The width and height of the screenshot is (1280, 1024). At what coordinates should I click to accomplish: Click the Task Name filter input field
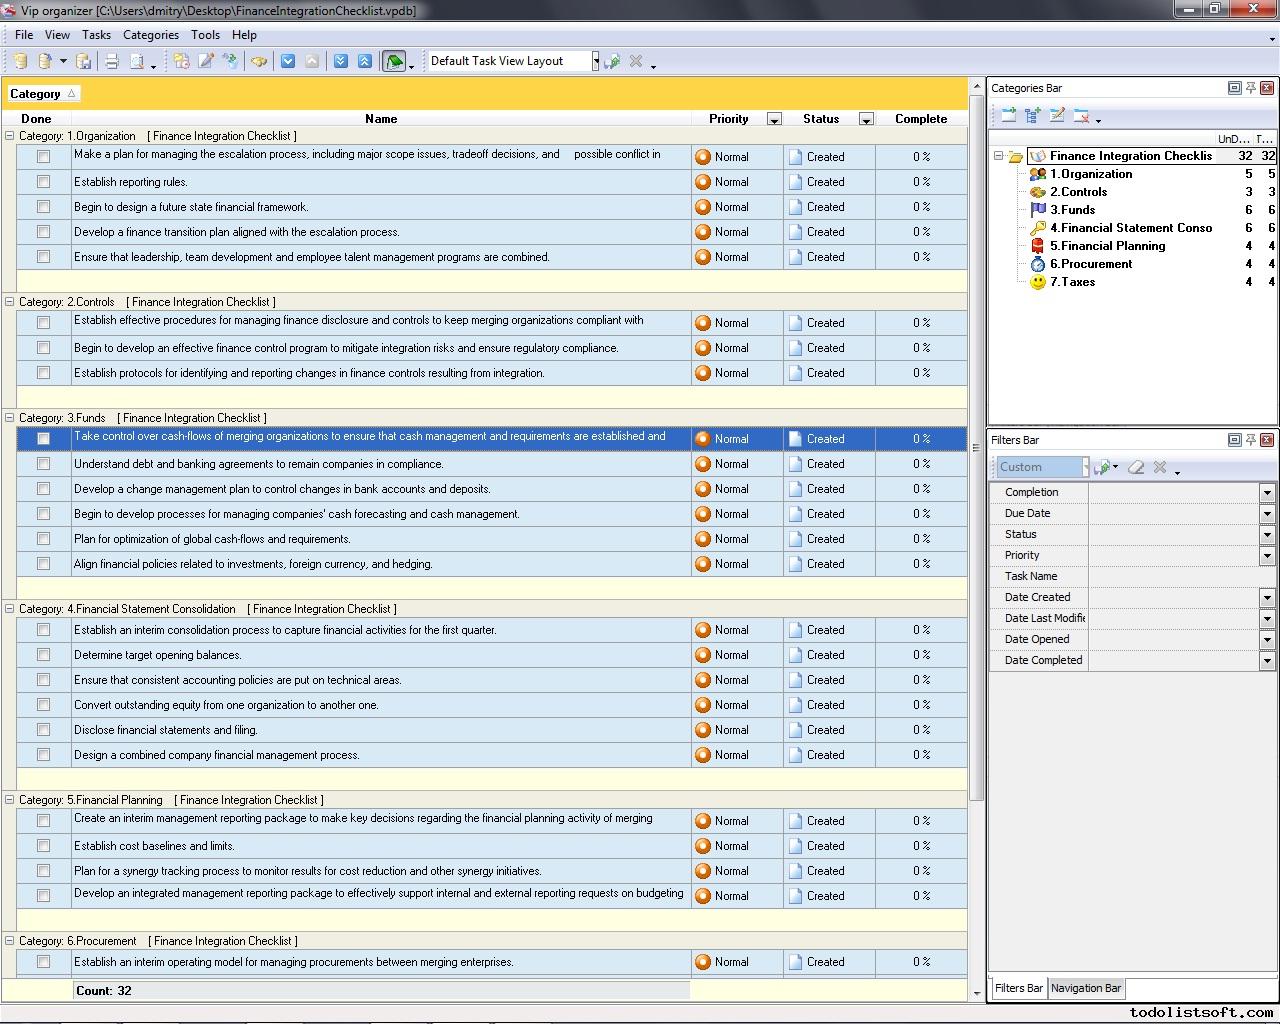coord(1180,576)
